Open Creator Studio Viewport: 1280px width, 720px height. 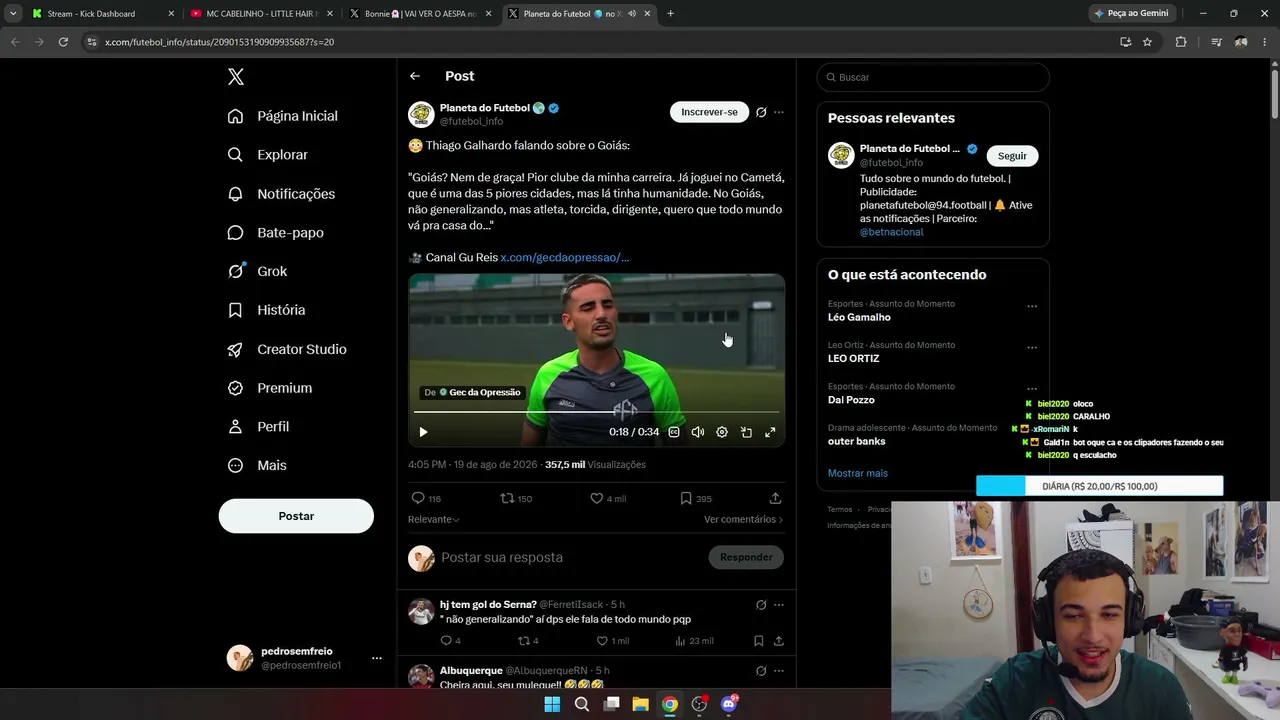pos(287,349)
